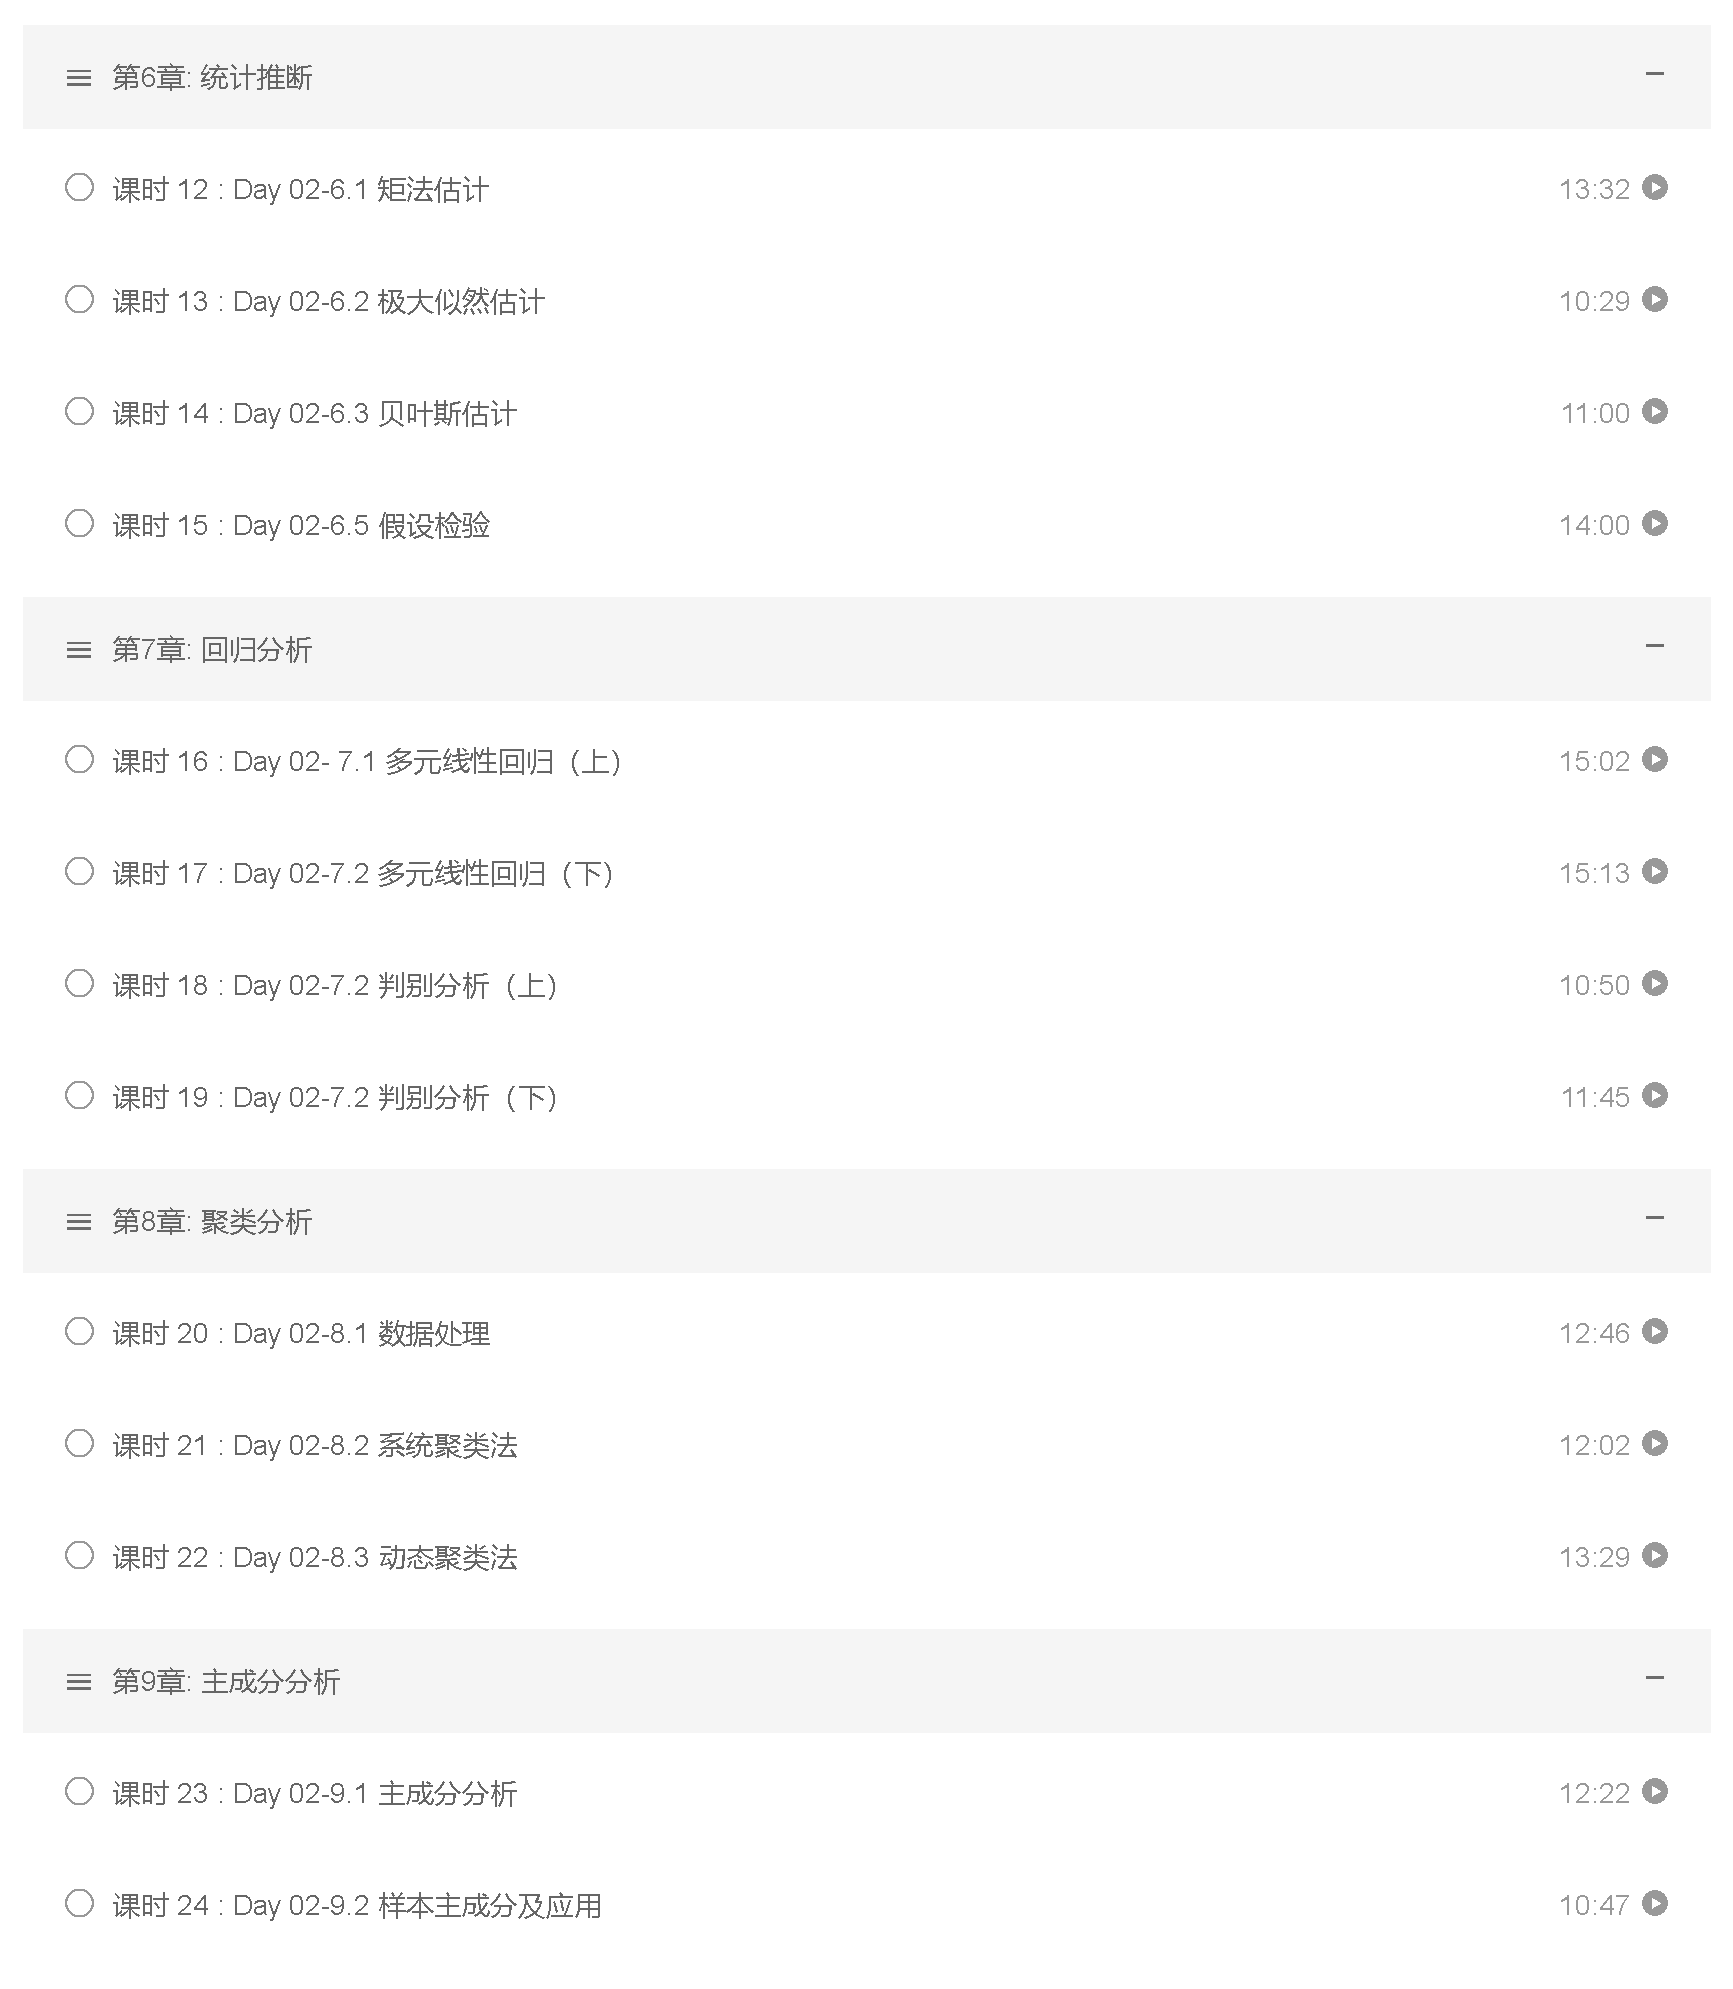This screenshot has width=1733, height=1989.
Task: Click play icon for 样本主成分及应用
Action: (x=1655, y=1904)
